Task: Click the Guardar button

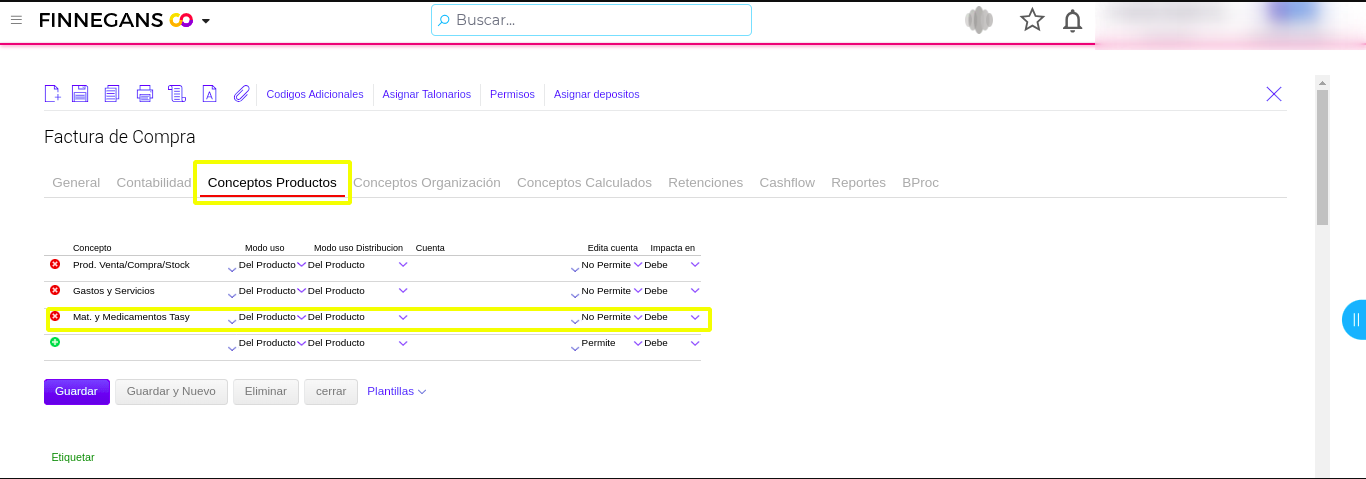Action: (77, 392)
